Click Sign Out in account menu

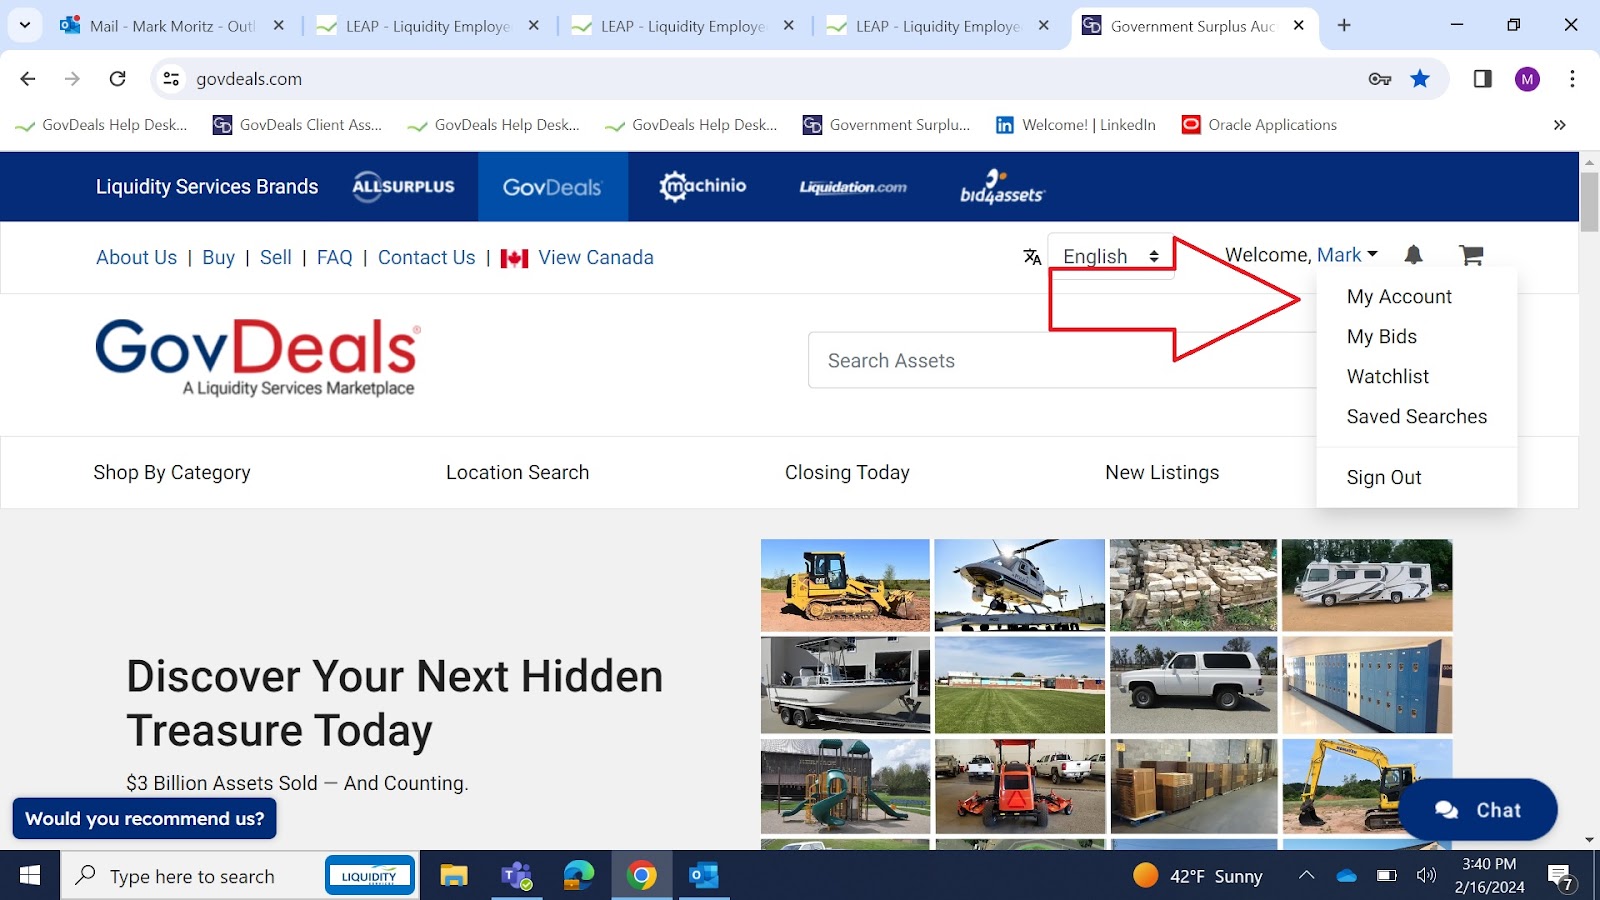(1384, 477)
